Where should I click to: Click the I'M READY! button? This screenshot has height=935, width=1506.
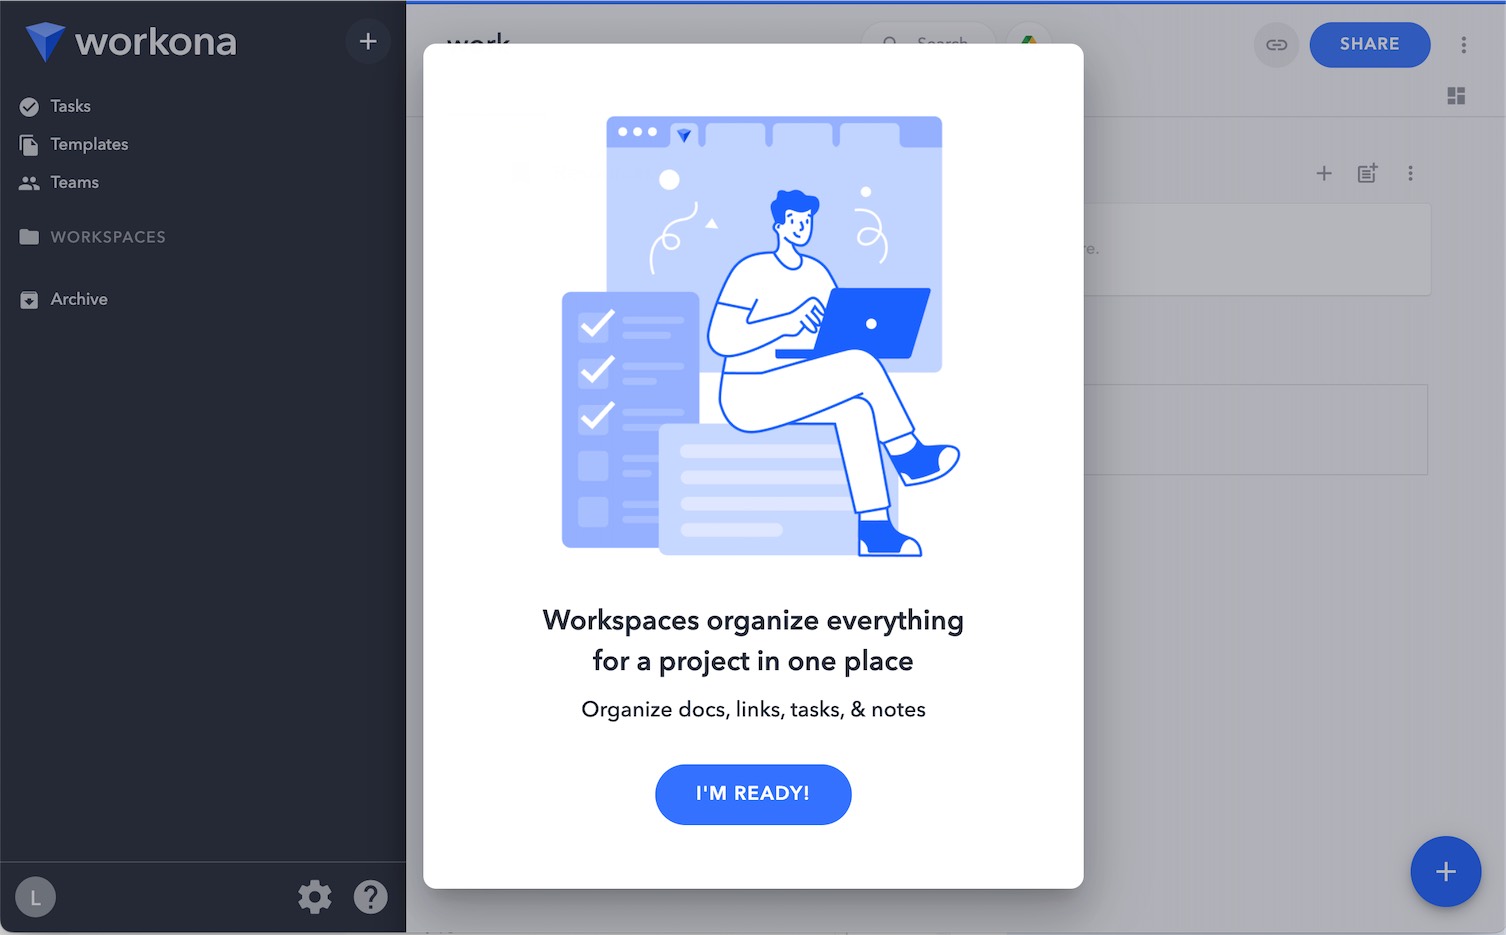753,794
